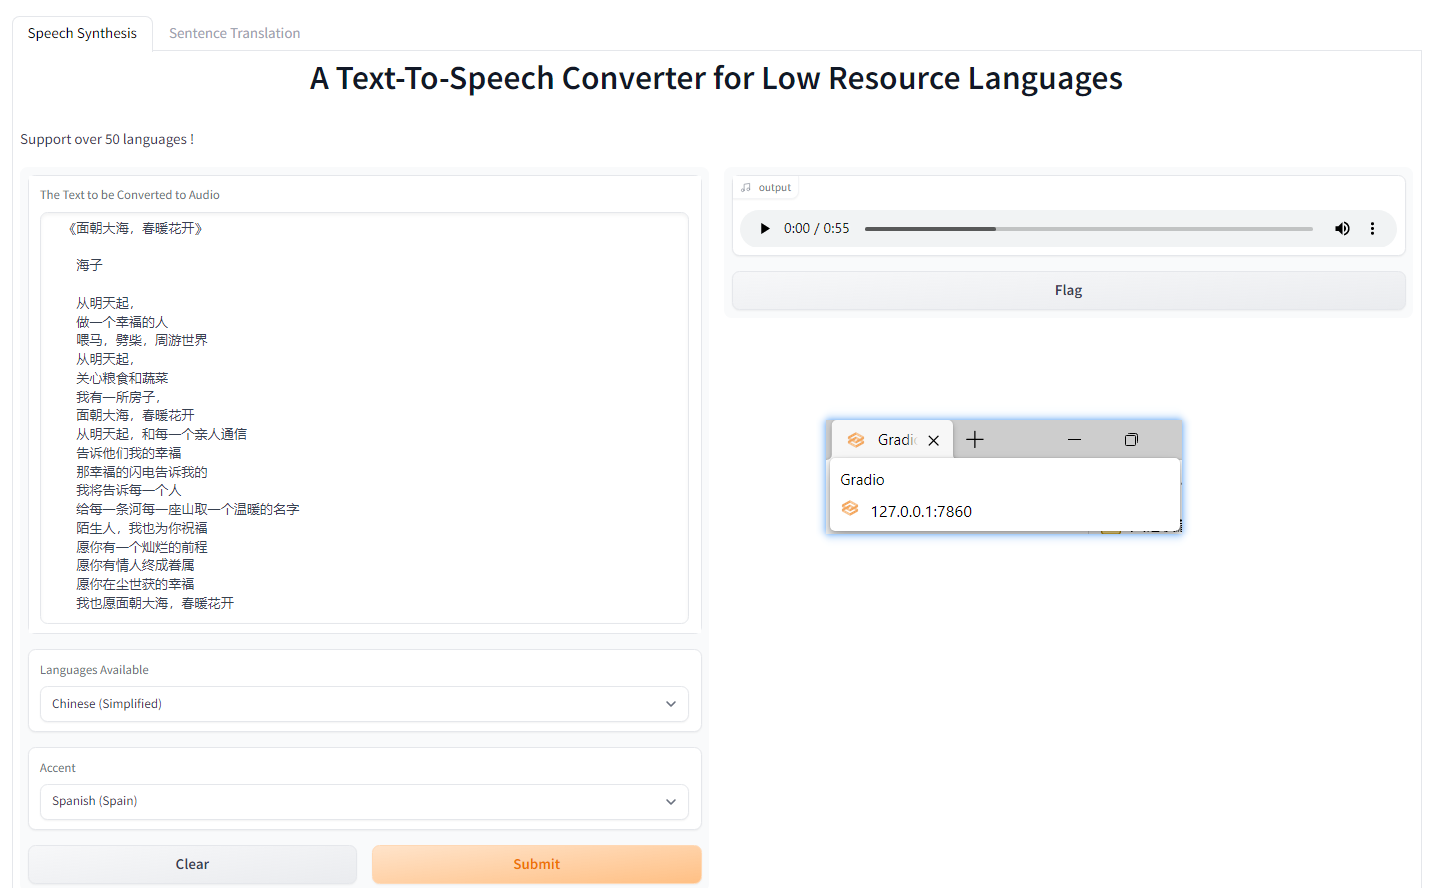1434x888 pixels.
Task: Click the line 陌生人，我也为你祝福
Action: (142, 528)
